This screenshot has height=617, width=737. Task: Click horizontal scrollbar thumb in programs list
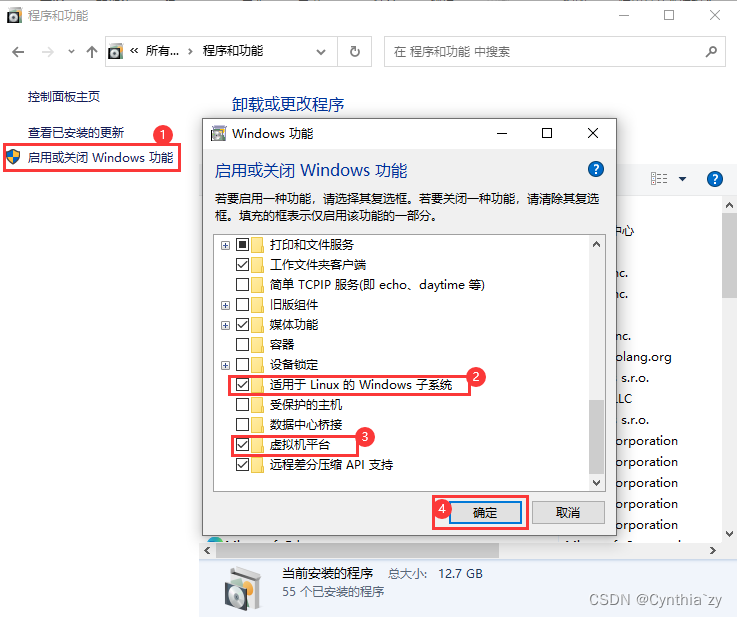(357, 550)
